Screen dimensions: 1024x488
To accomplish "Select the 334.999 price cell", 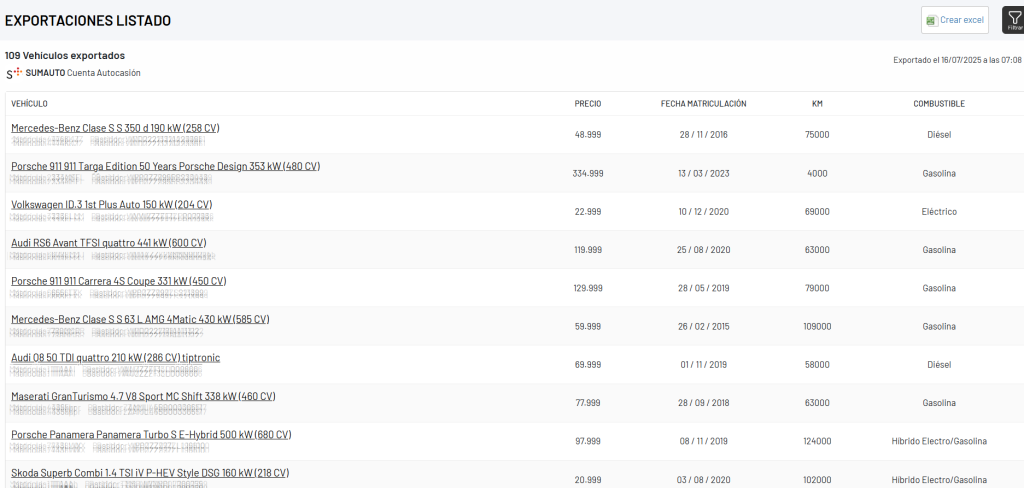I will click(588, 174).
